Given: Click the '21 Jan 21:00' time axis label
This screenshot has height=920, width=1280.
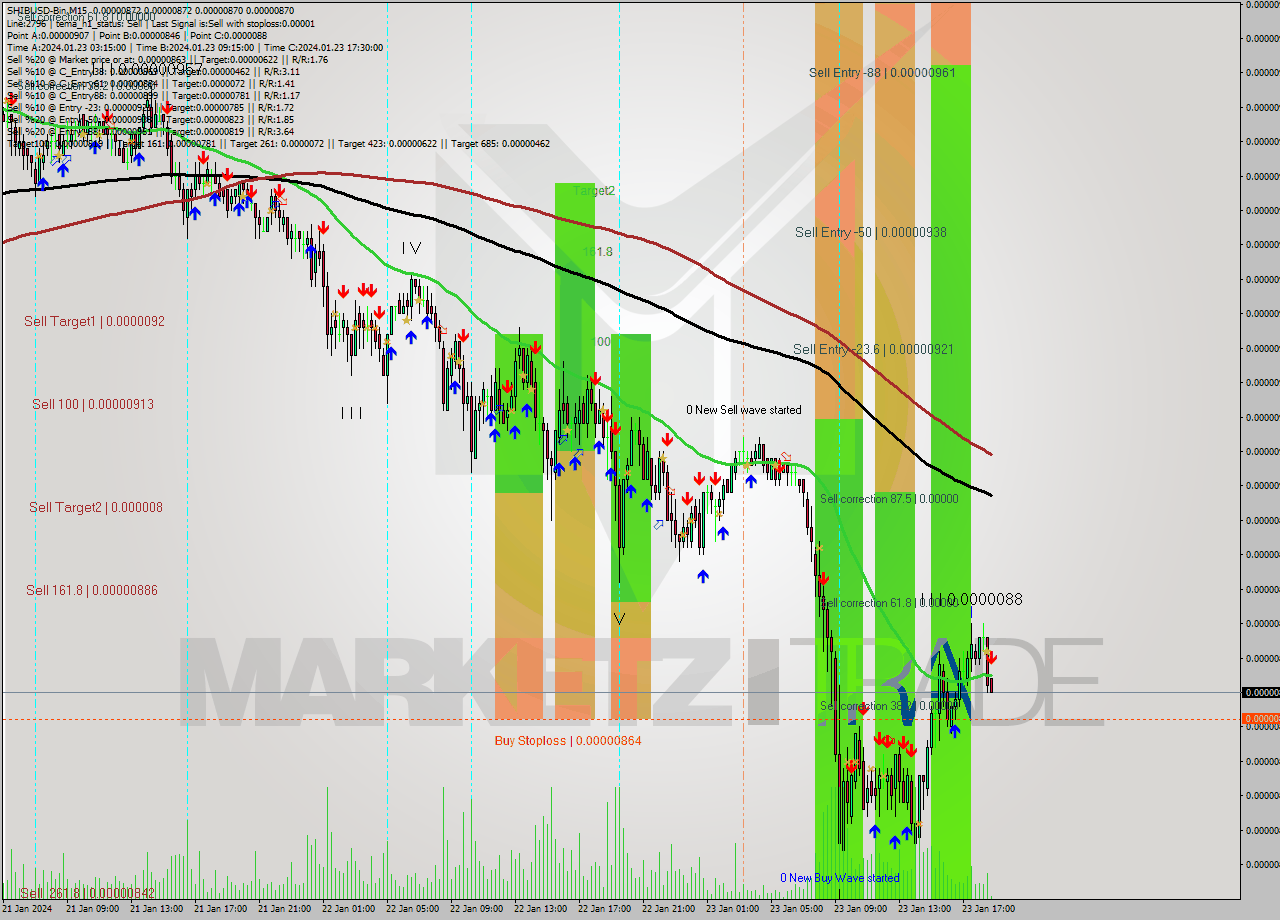Looking at the screenshot, I should [285, 909].
